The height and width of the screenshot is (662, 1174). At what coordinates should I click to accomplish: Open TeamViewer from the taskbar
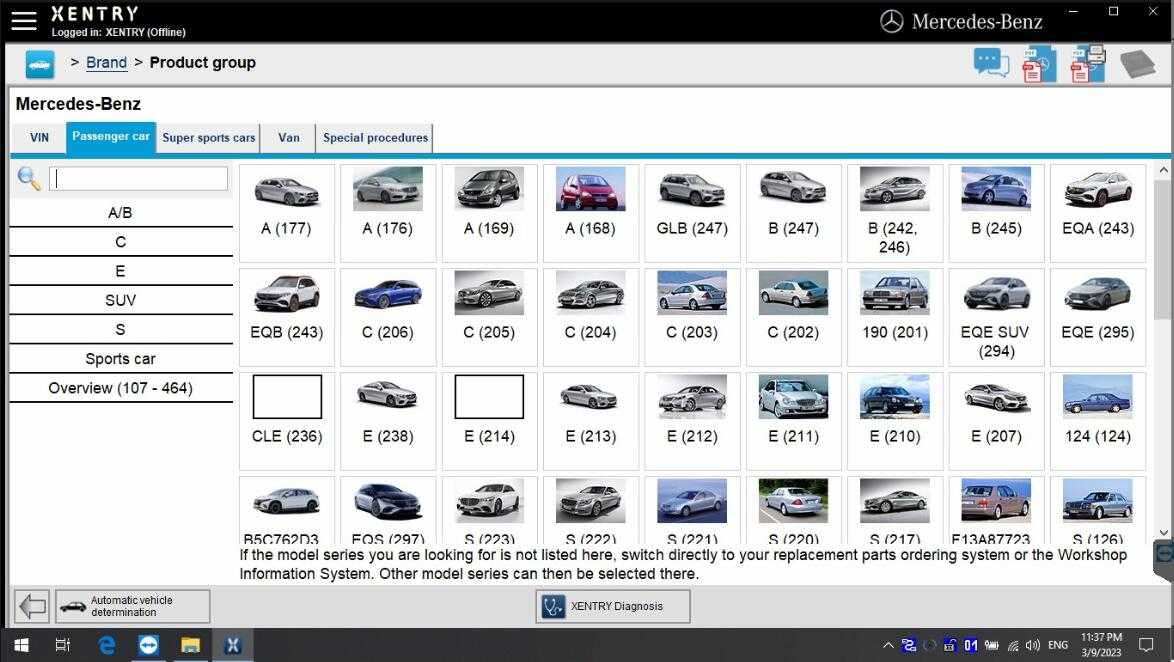[x=148, y=645]
